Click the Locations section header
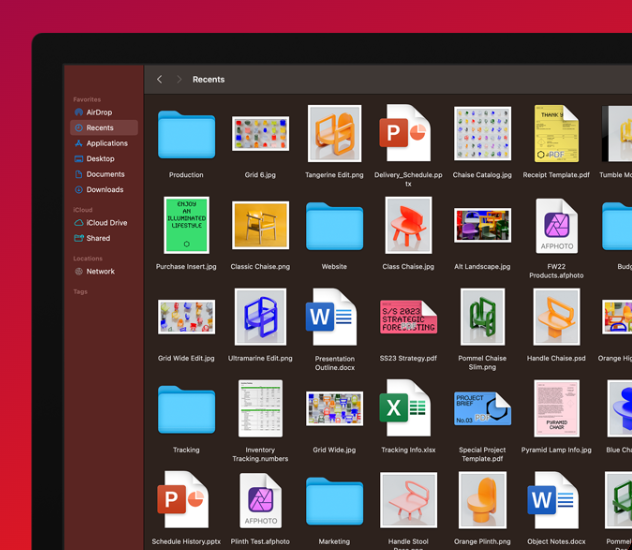Viewport: 632px width, 550px height. [x=88, y=259]
